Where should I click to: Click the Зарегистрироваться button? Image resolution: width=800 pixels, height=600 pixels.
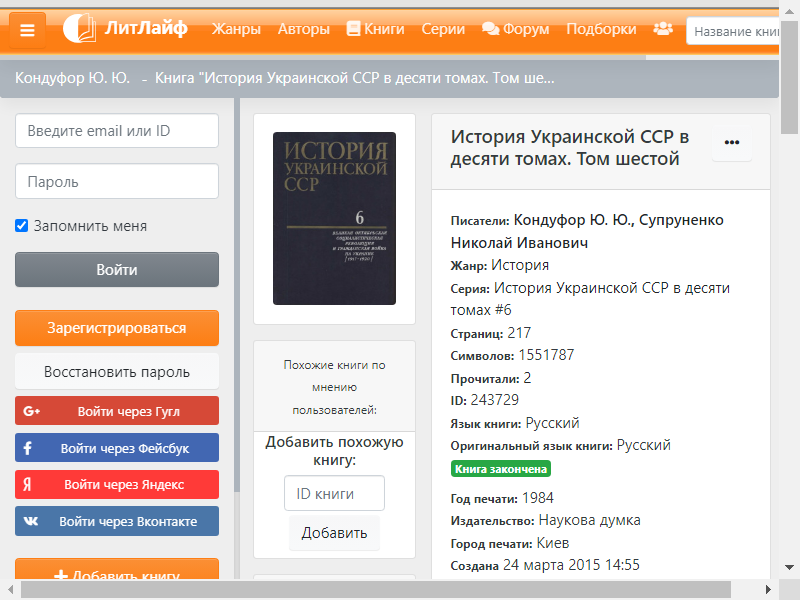click(x=117, y=328)
